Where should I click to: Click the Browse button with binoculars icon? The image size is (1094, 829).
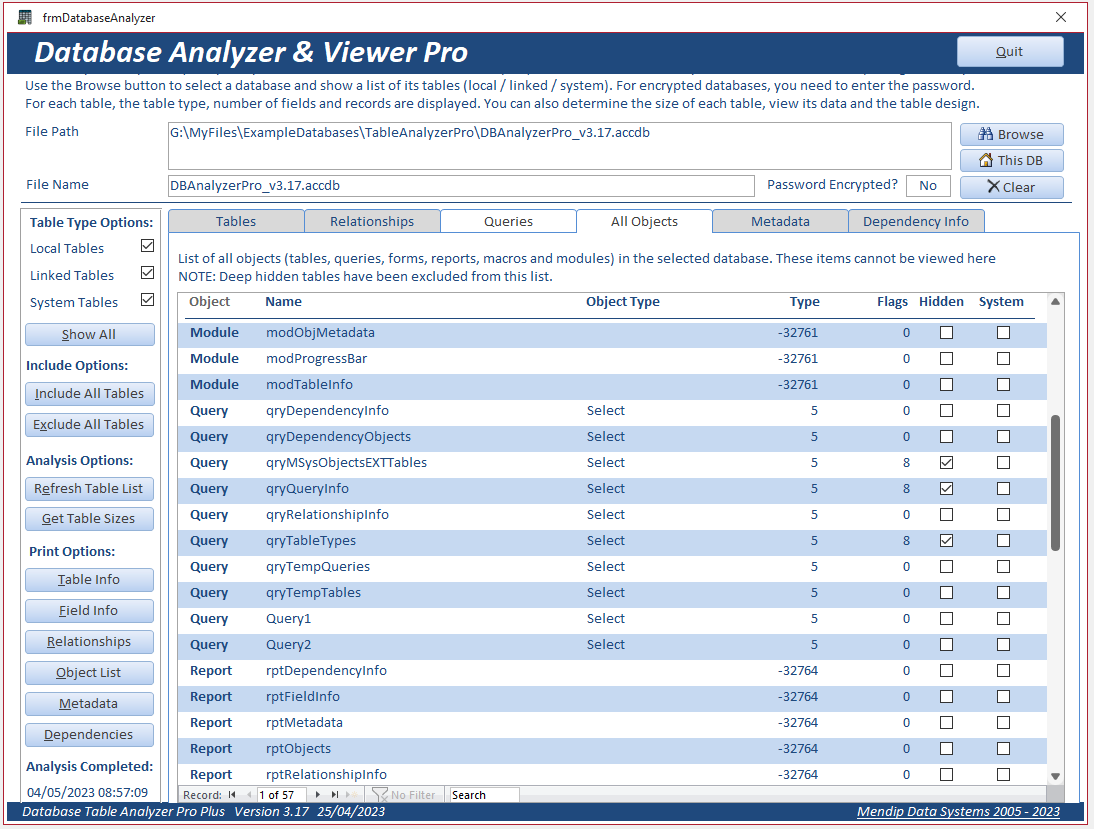point(1012,134)
